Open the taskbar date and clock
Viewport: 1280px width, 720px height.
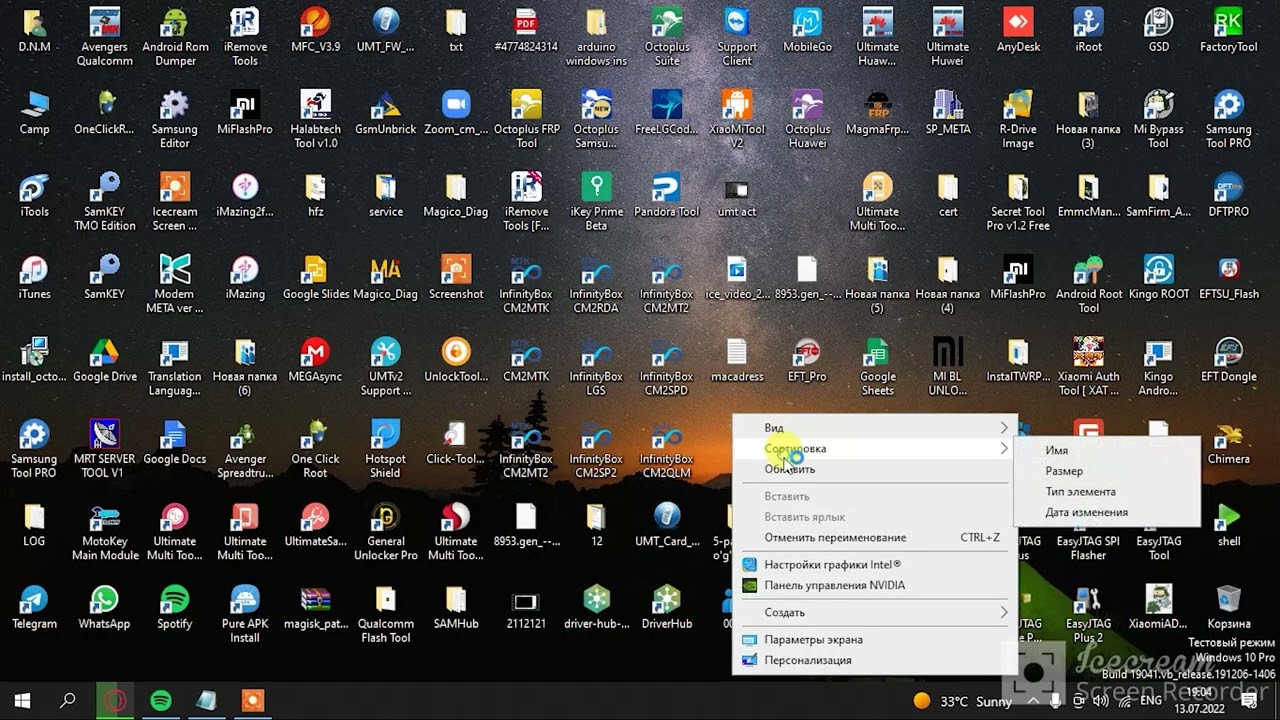click(1197, 701)
